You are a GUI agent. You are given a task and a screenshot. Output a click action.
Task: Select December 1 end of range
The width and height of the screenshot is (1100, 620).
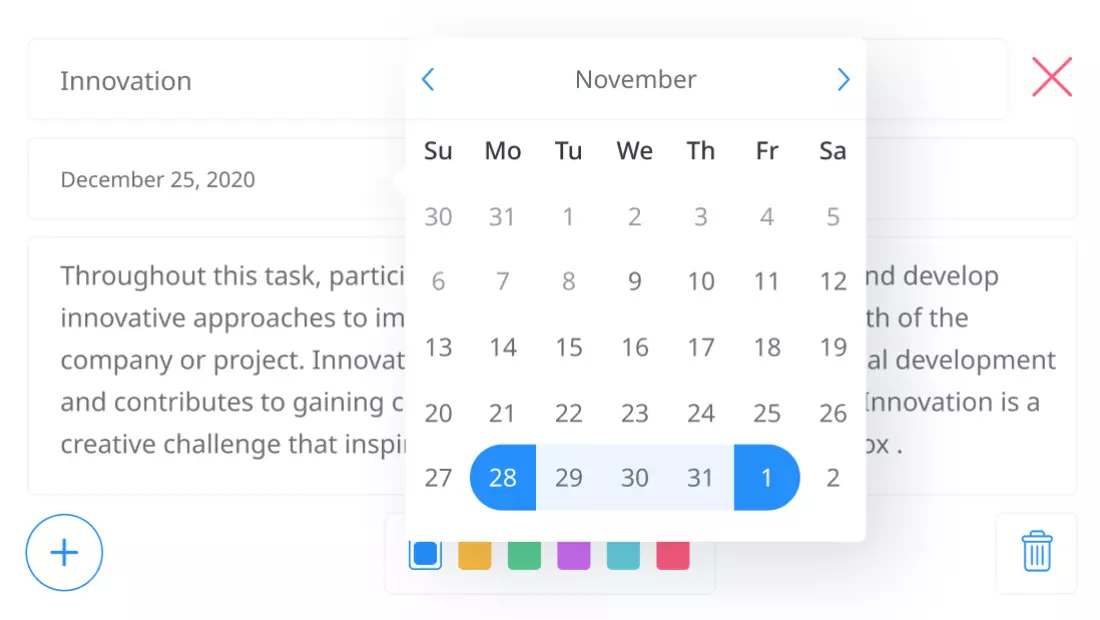767,478
